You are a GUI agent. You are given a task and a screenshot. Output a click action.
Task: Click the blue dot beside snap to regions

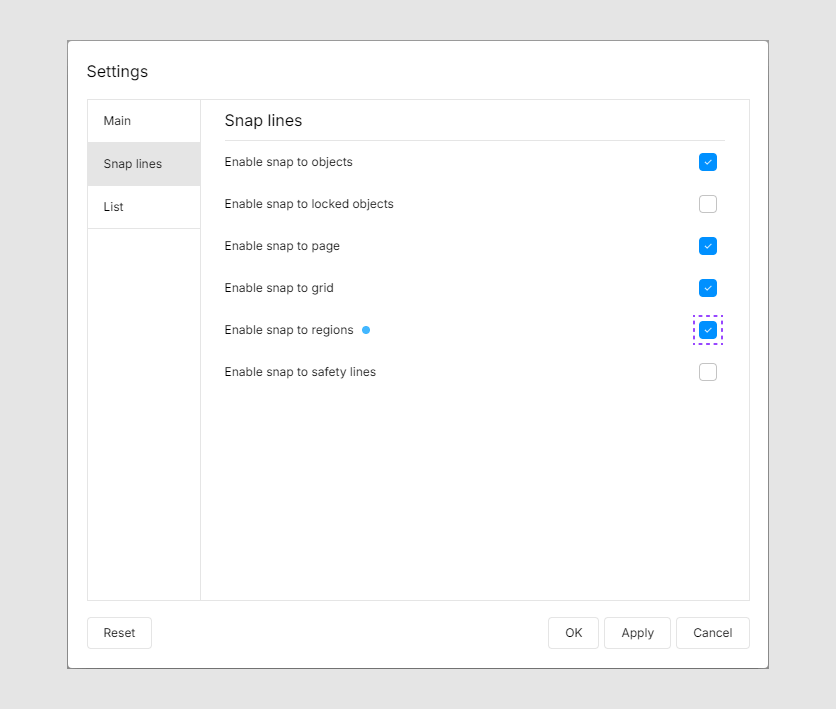(366, 330)
